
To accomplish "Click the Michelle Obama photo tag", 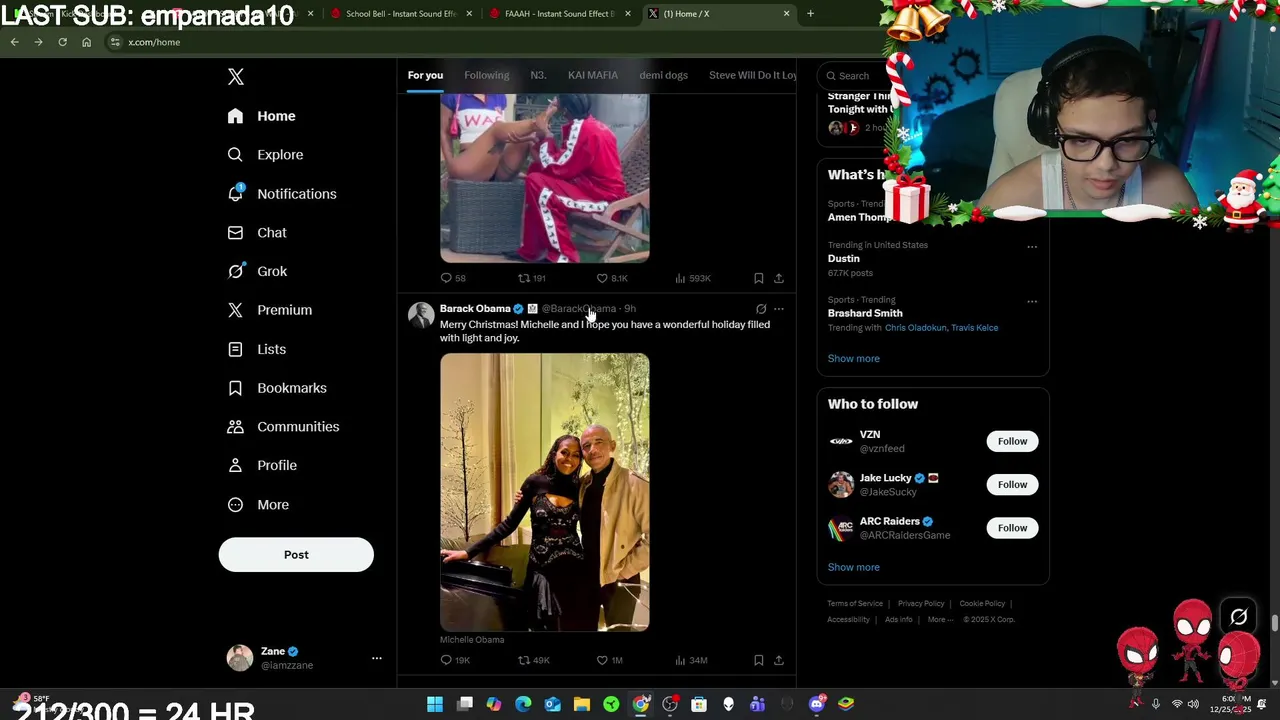I will (472, 640).
